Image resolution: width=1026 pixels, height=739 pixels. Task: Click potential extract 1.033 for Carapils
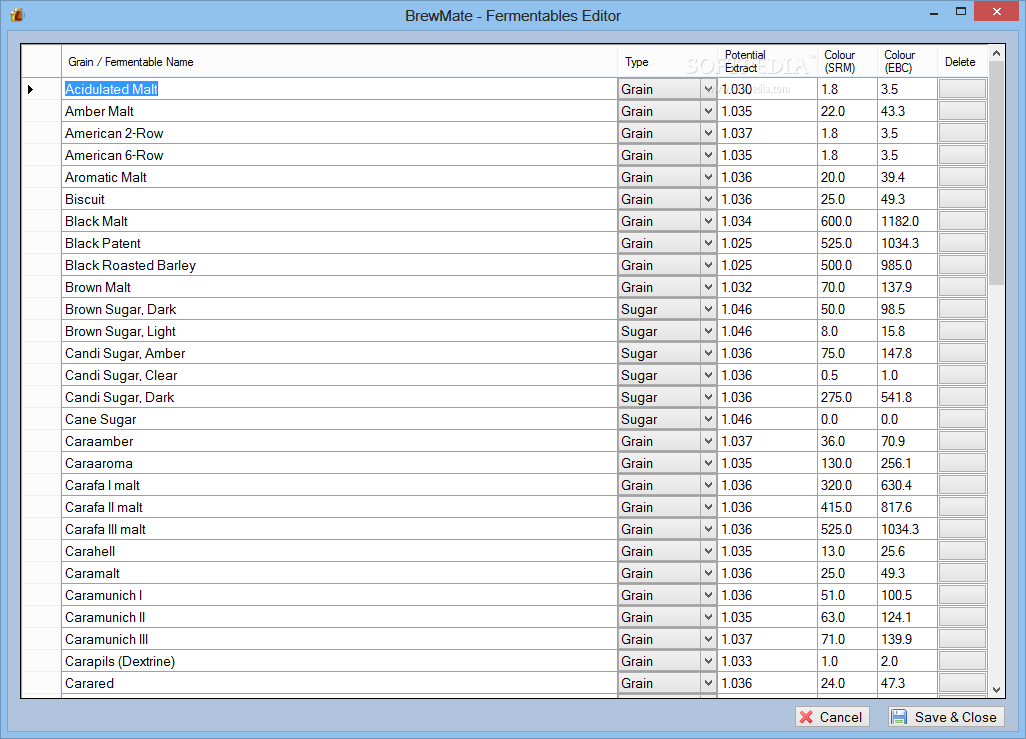[768, 661]
